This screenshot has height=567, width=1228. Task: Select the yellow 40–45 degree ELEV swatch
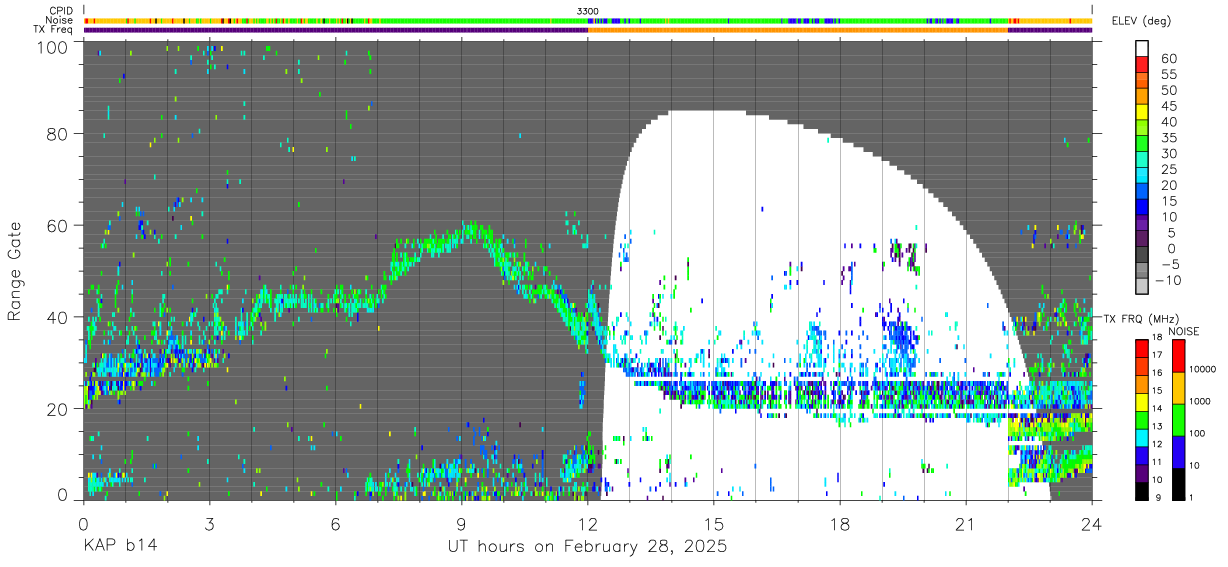[1142, 113]
